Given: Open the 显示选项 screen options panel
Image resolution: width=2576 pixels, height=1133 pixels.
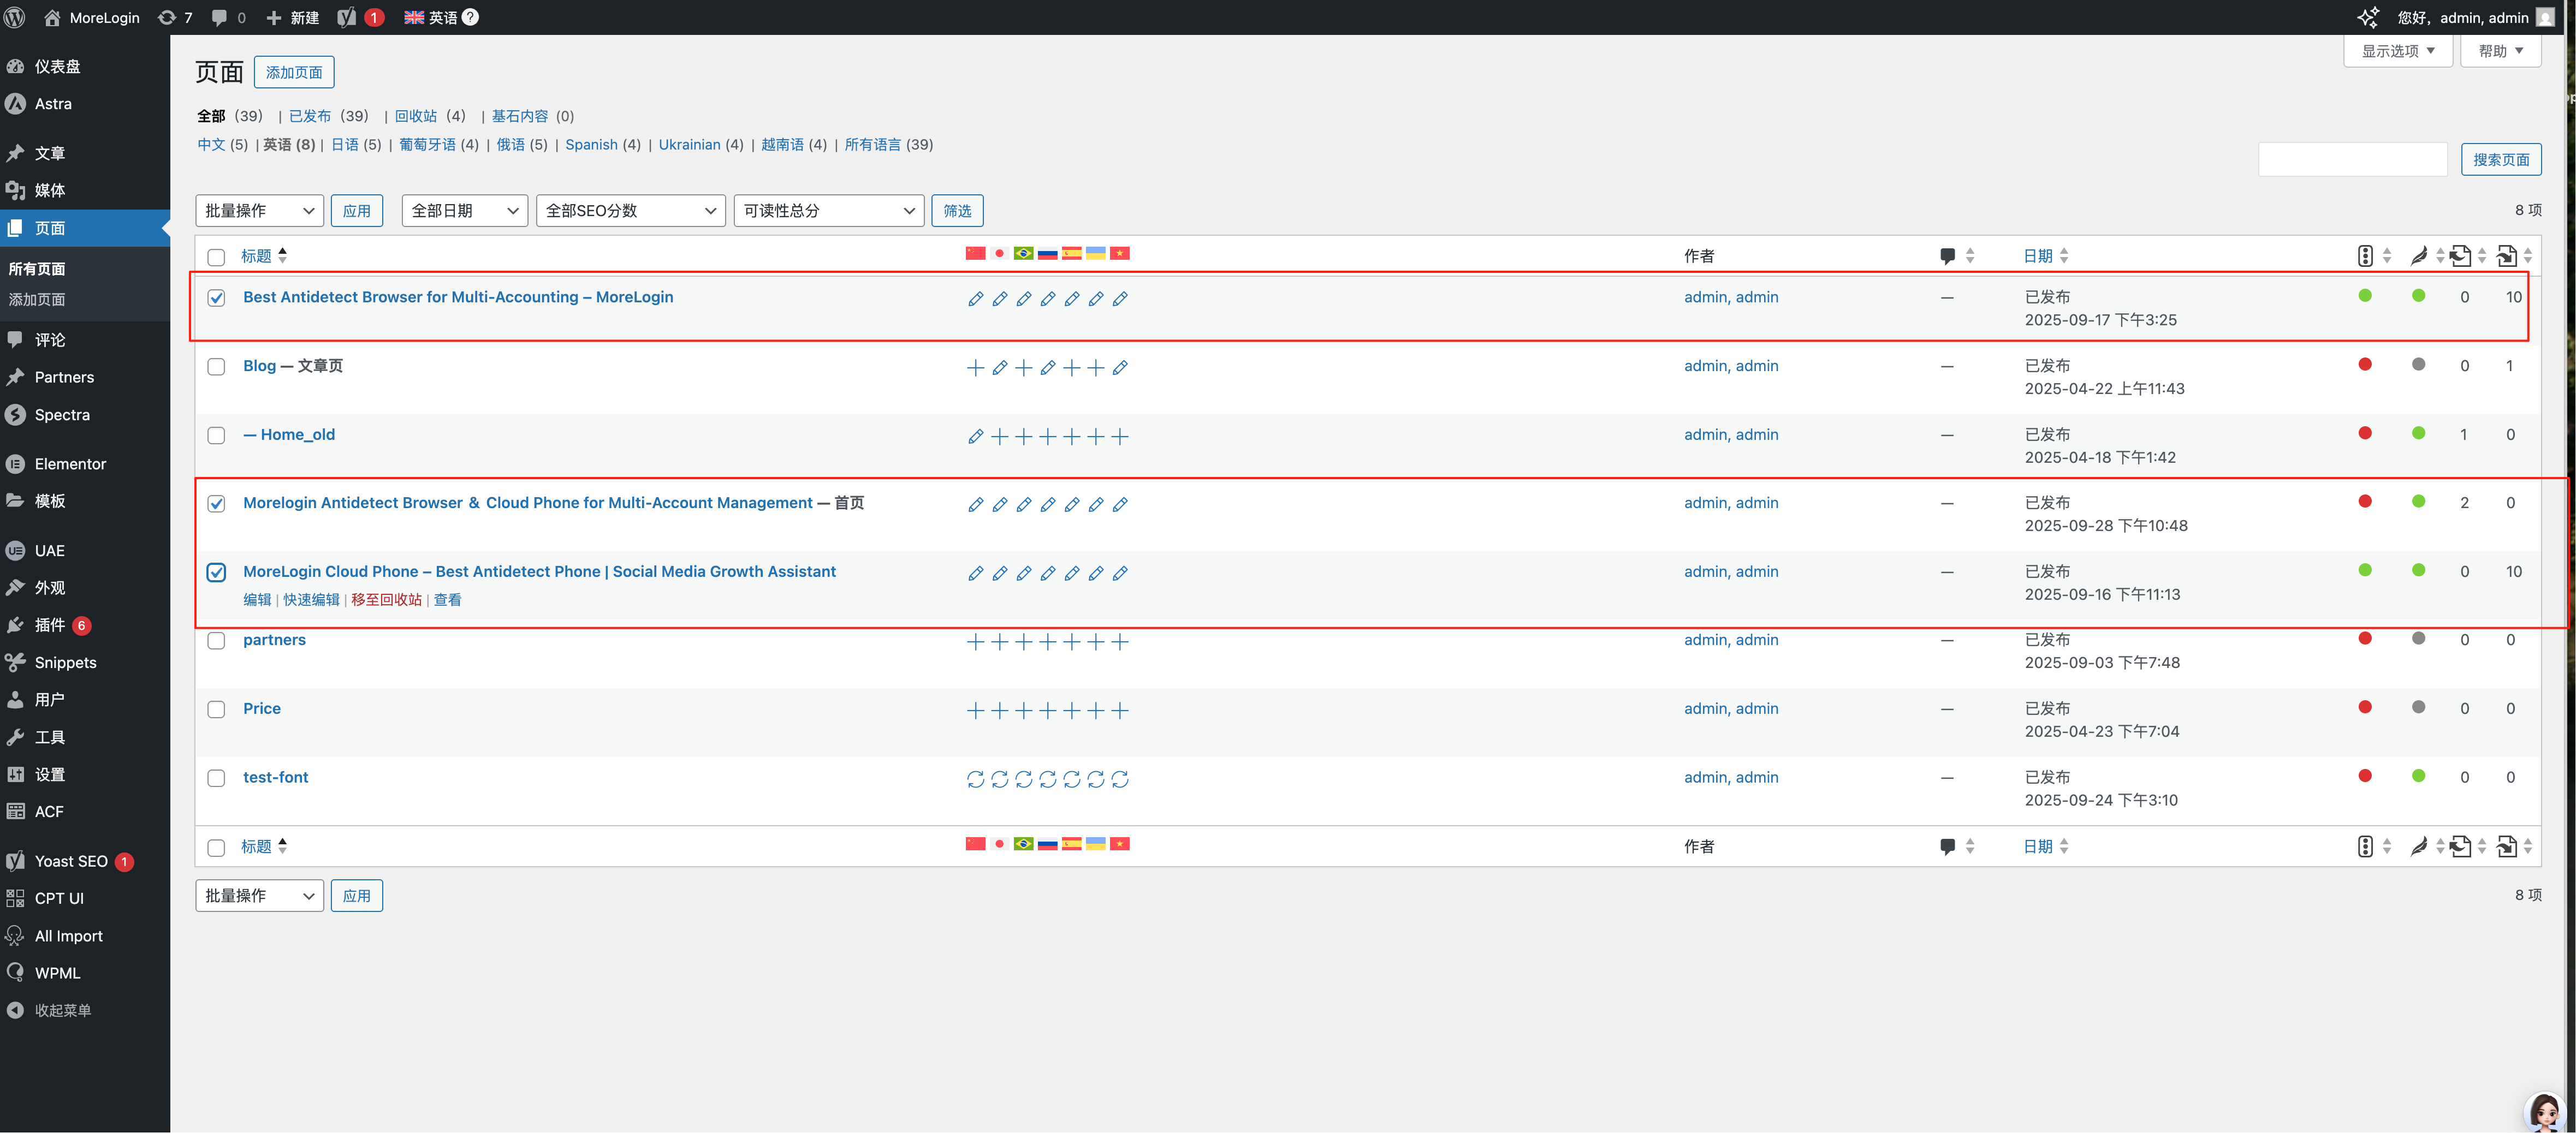Looking at the screenshot, I should tap(2397, 51).
